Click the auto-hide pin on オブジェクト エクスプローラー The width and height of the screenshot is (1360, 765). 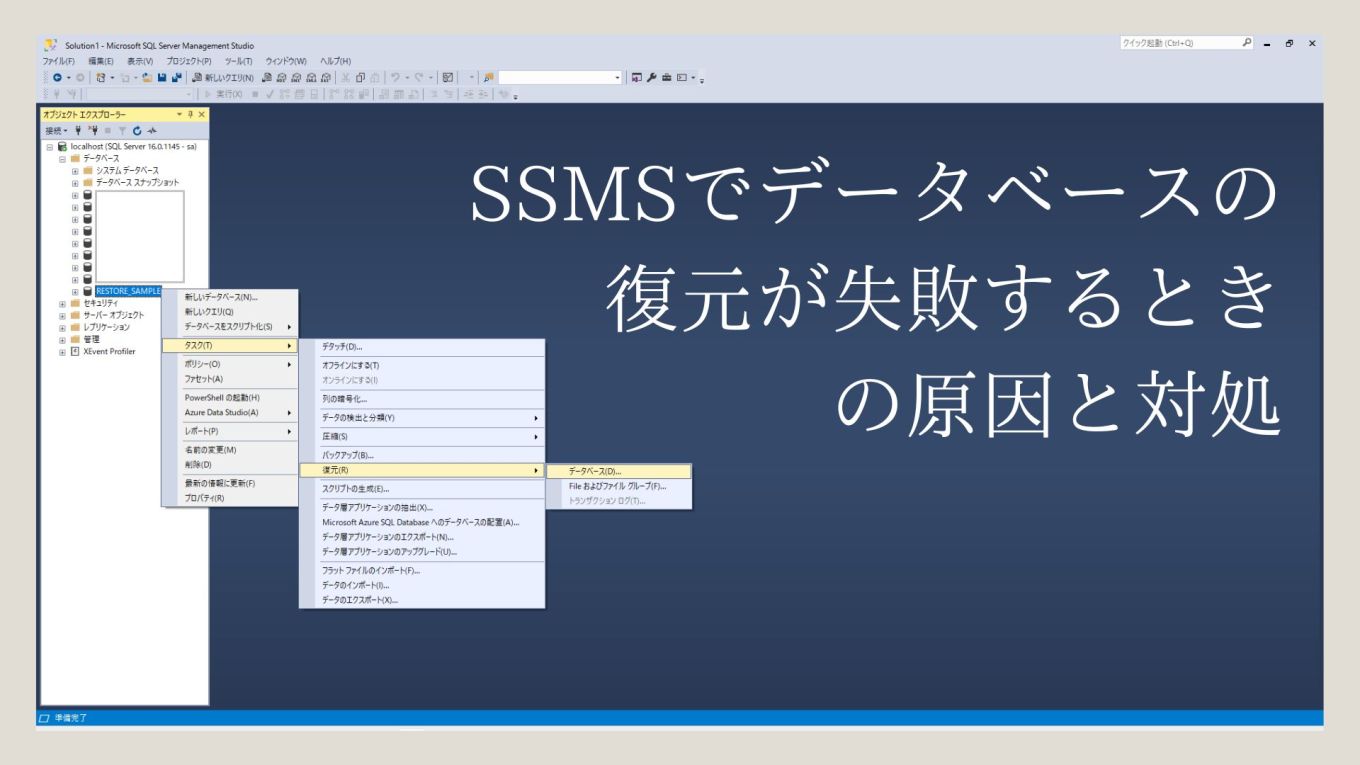(190, 114)
